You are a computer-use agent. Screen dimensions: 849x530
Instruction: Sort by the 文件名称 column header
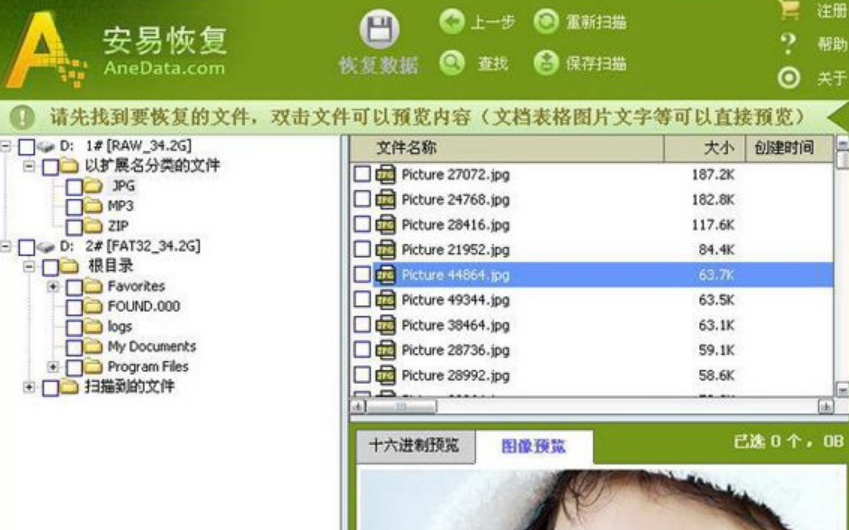507,148
